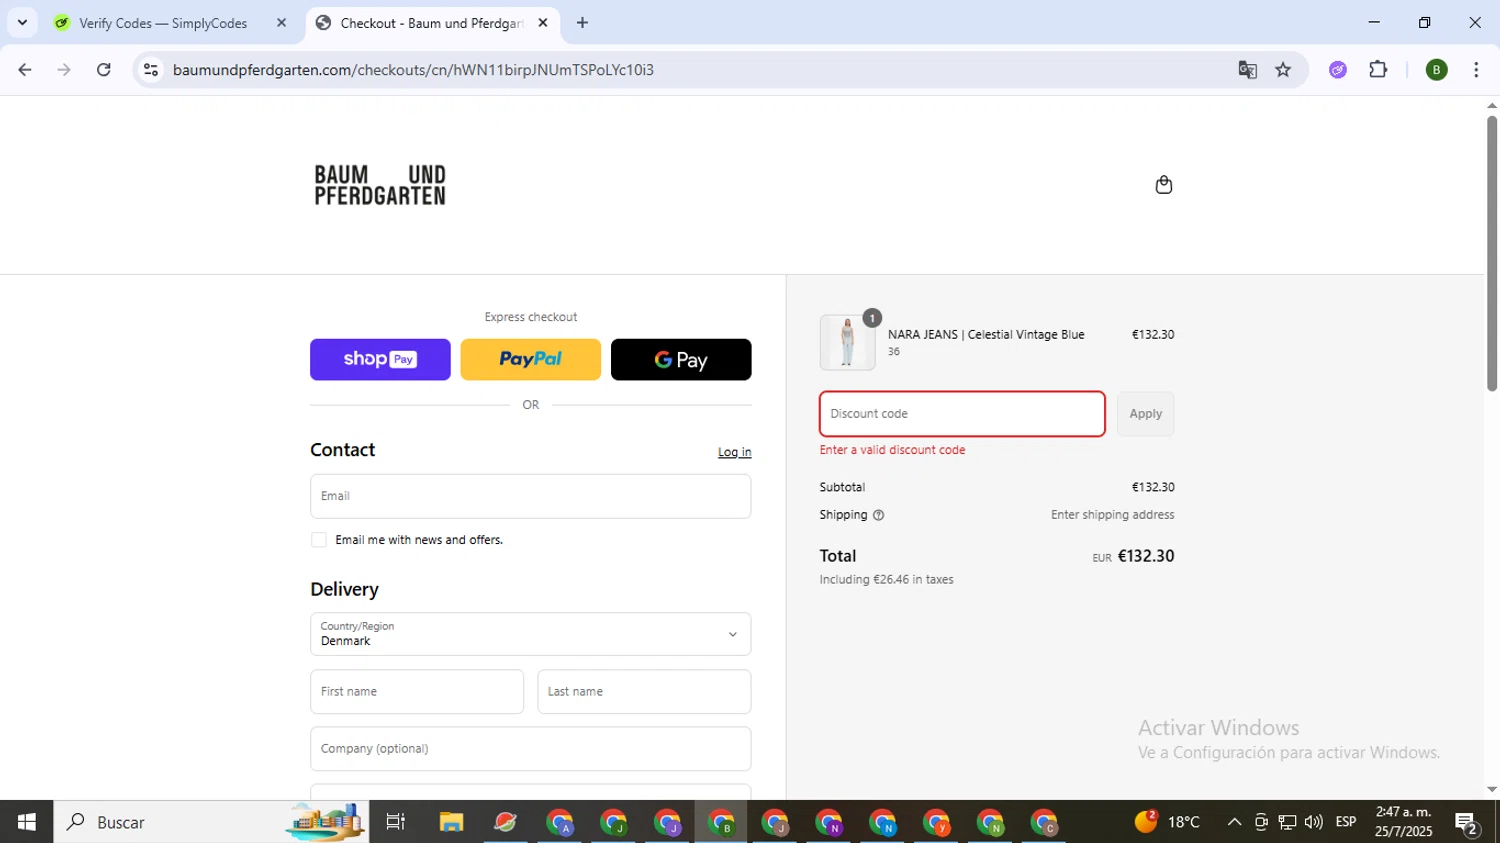1500x843 pixels.
Task: Open the Chrome three-dot menu
Action: click(1476, 70)
